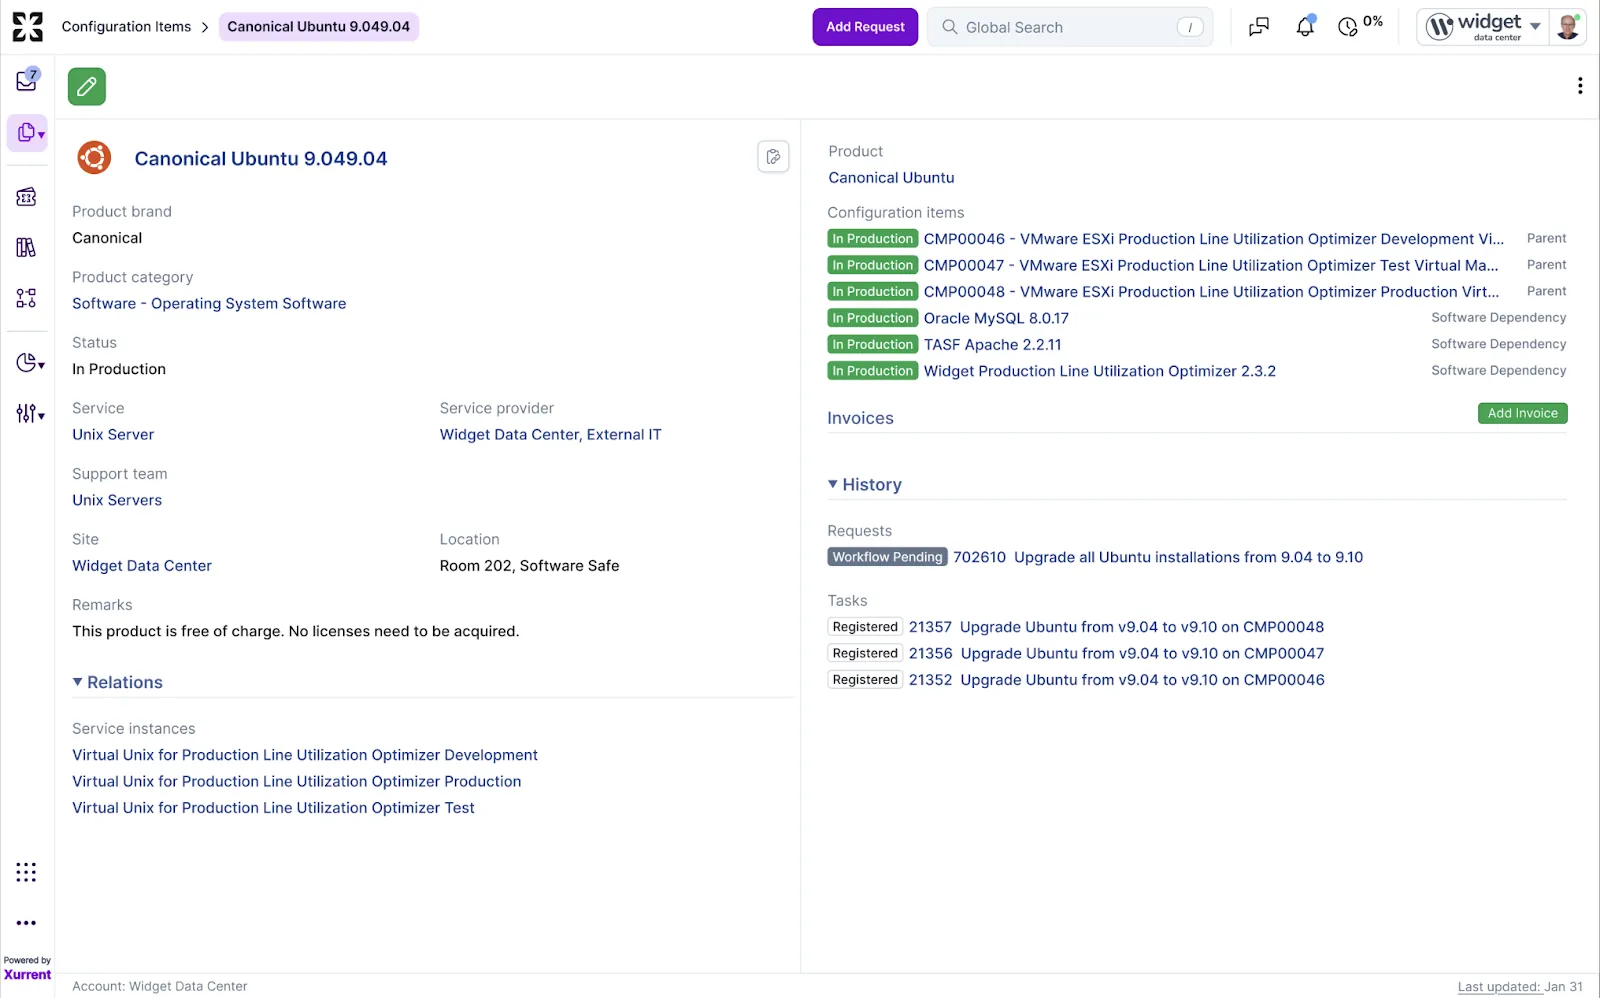Open CMP00046 configuration item
The height and width of the screenshot is (998, 1600).
(1213, 239)
